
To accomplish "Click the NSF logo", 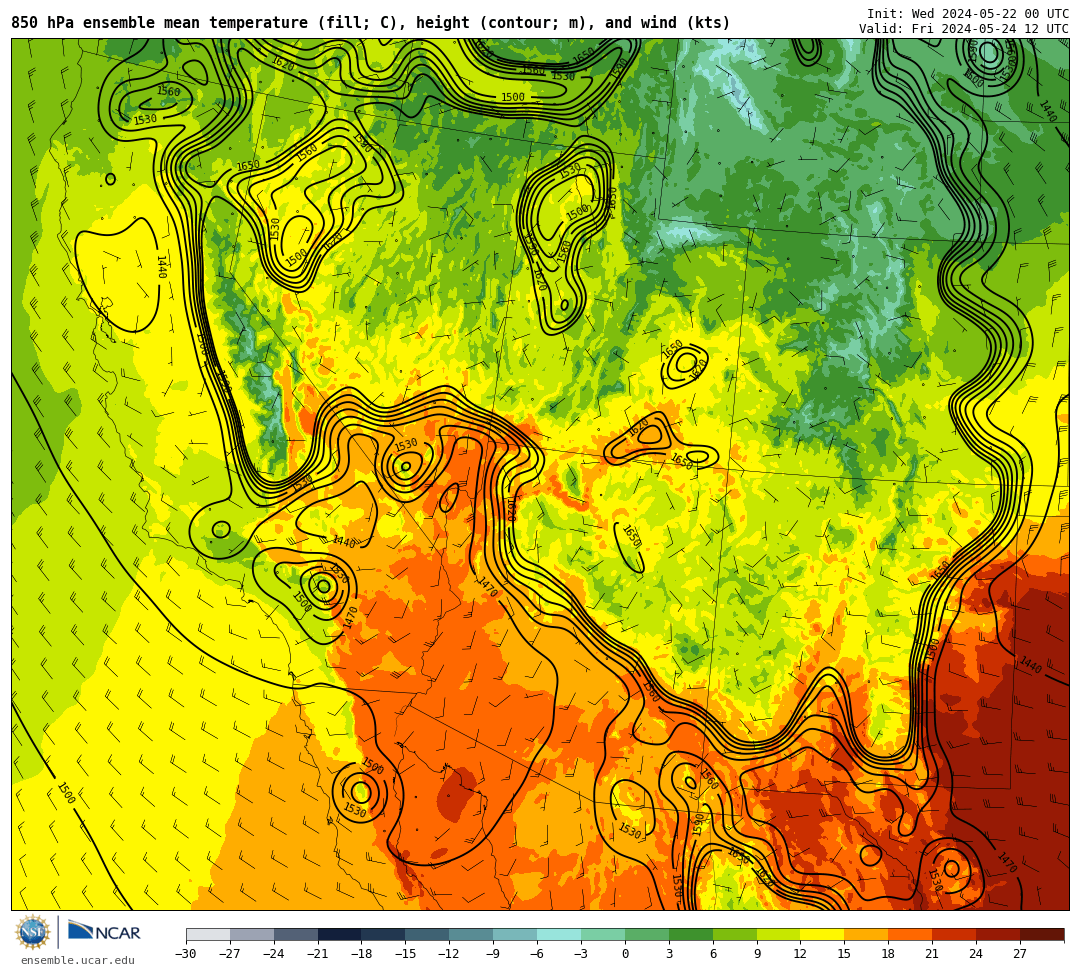I will pyautogui.click(x=33, y=933).
